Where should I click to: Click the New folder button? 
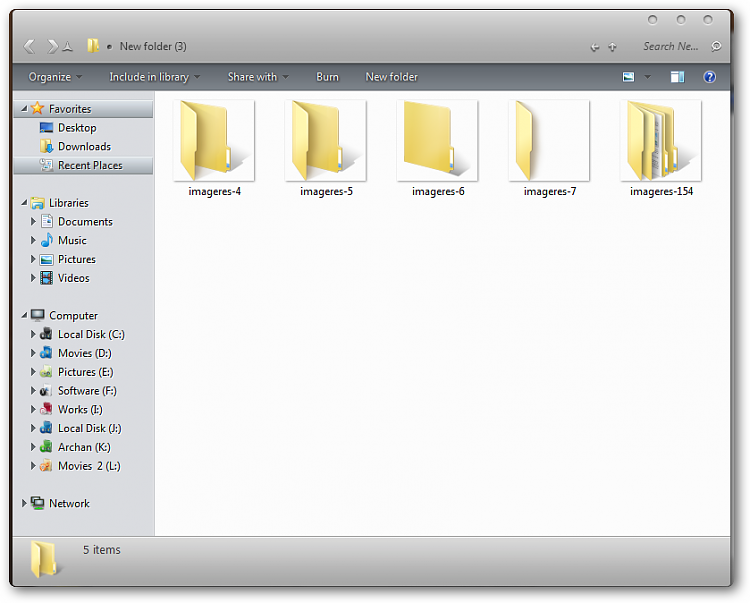391,77
